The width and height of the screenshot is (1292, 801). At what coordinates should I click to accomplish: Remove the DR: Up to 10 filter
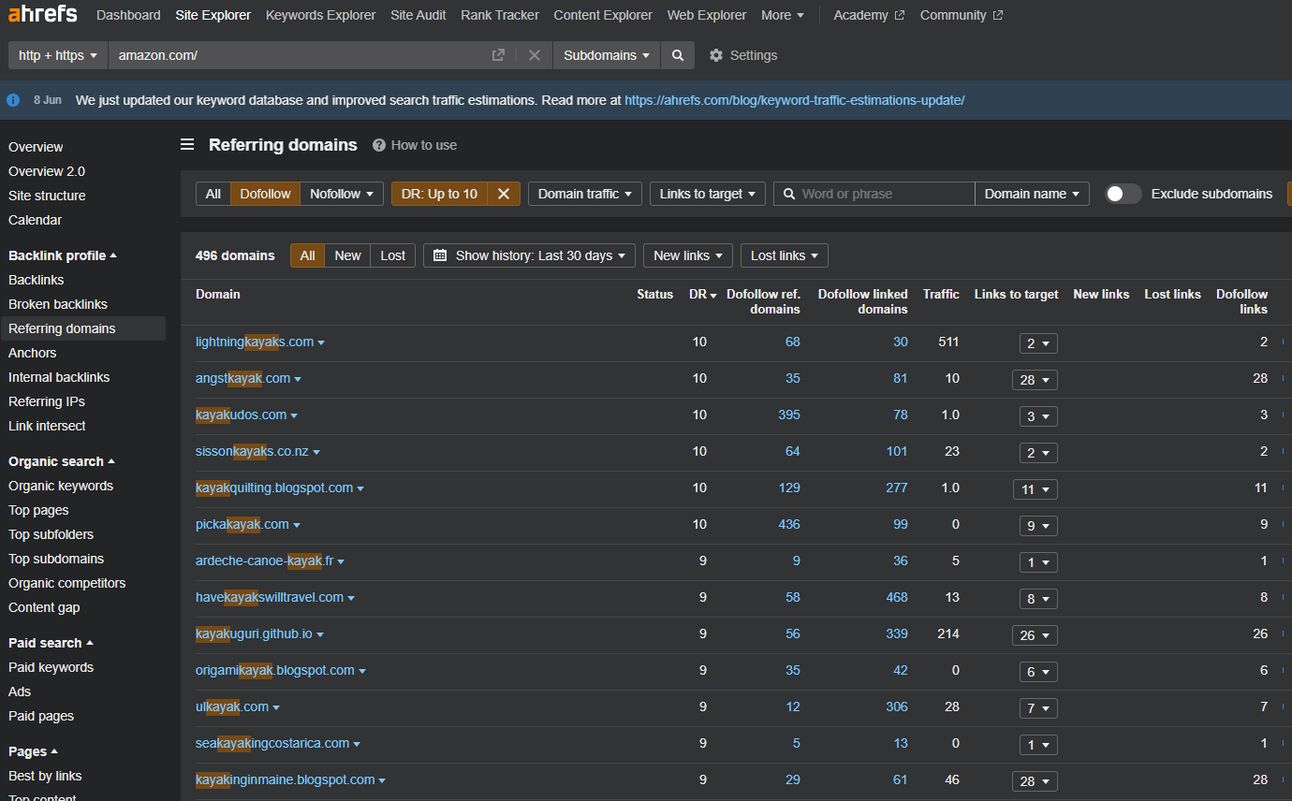click(x=503, y=194)
